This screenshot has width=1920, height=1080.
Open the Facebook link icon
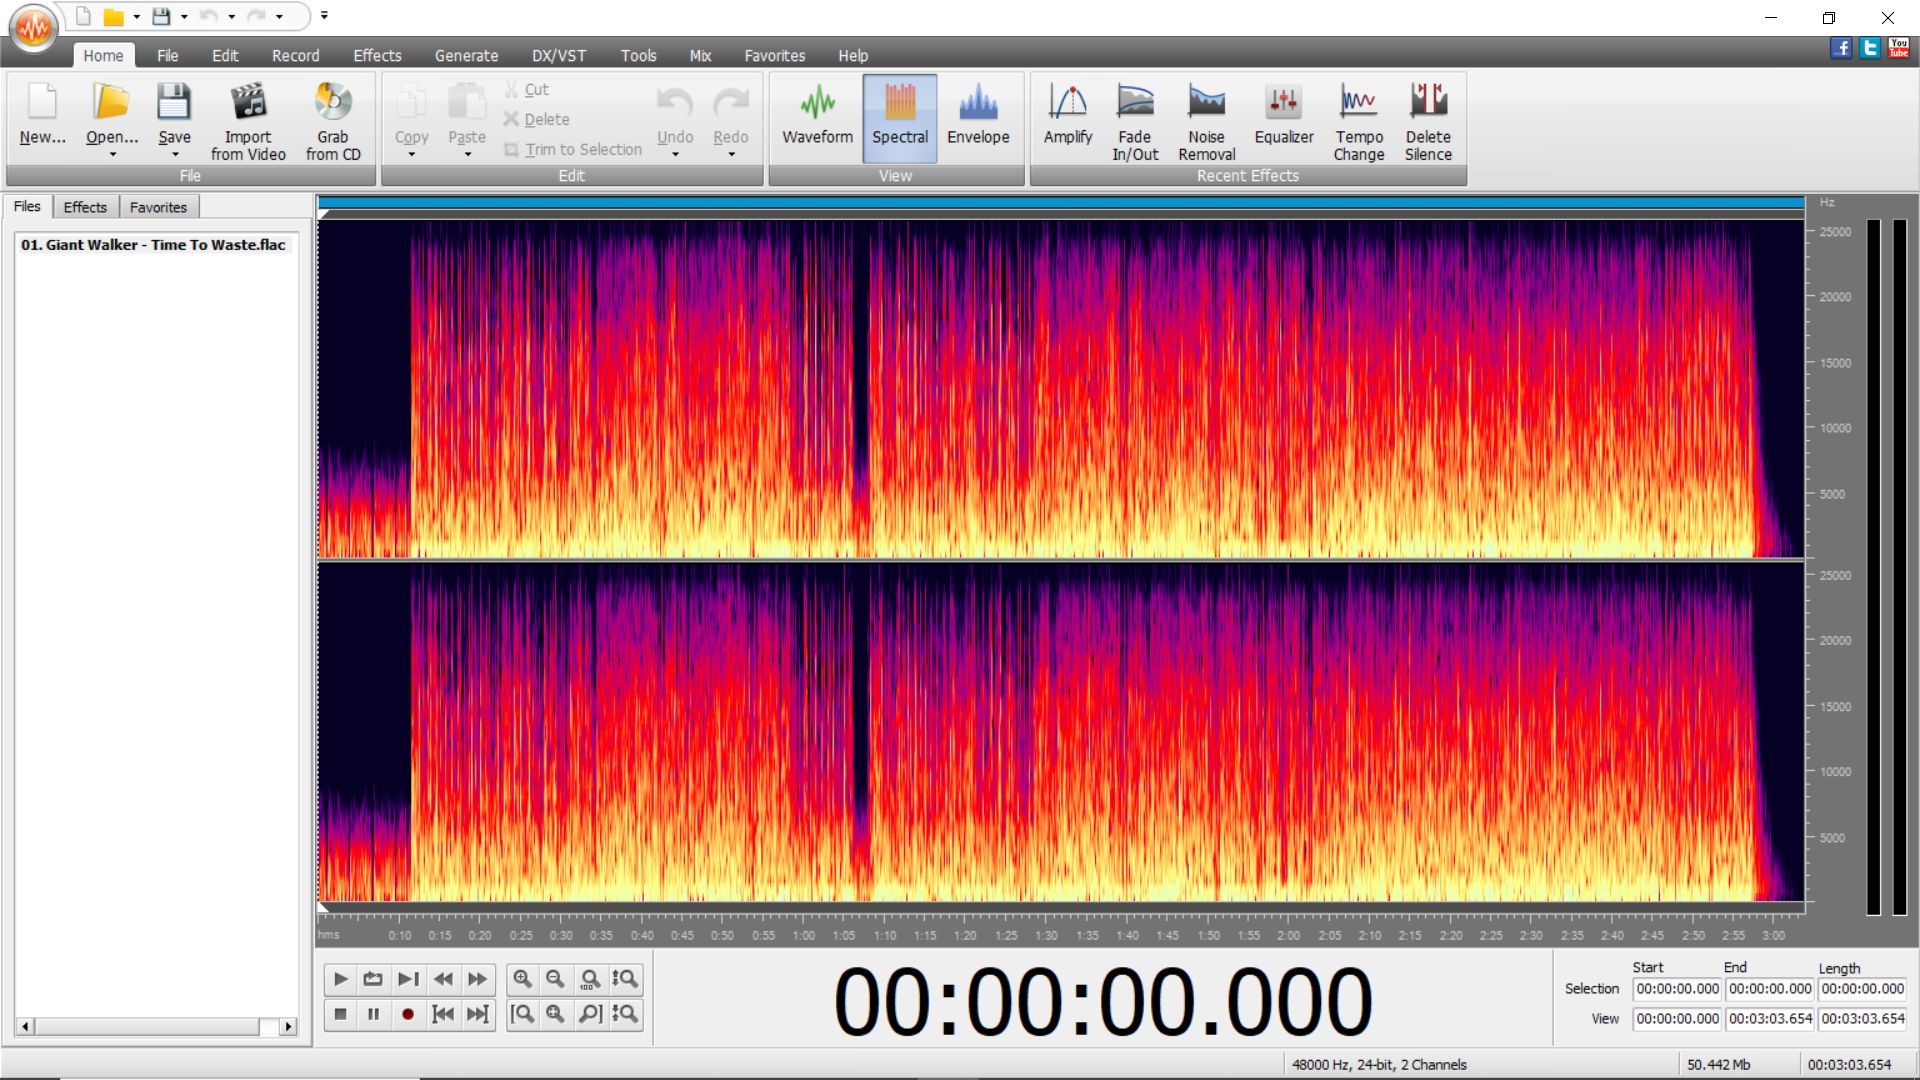(x=1841, y=47)
